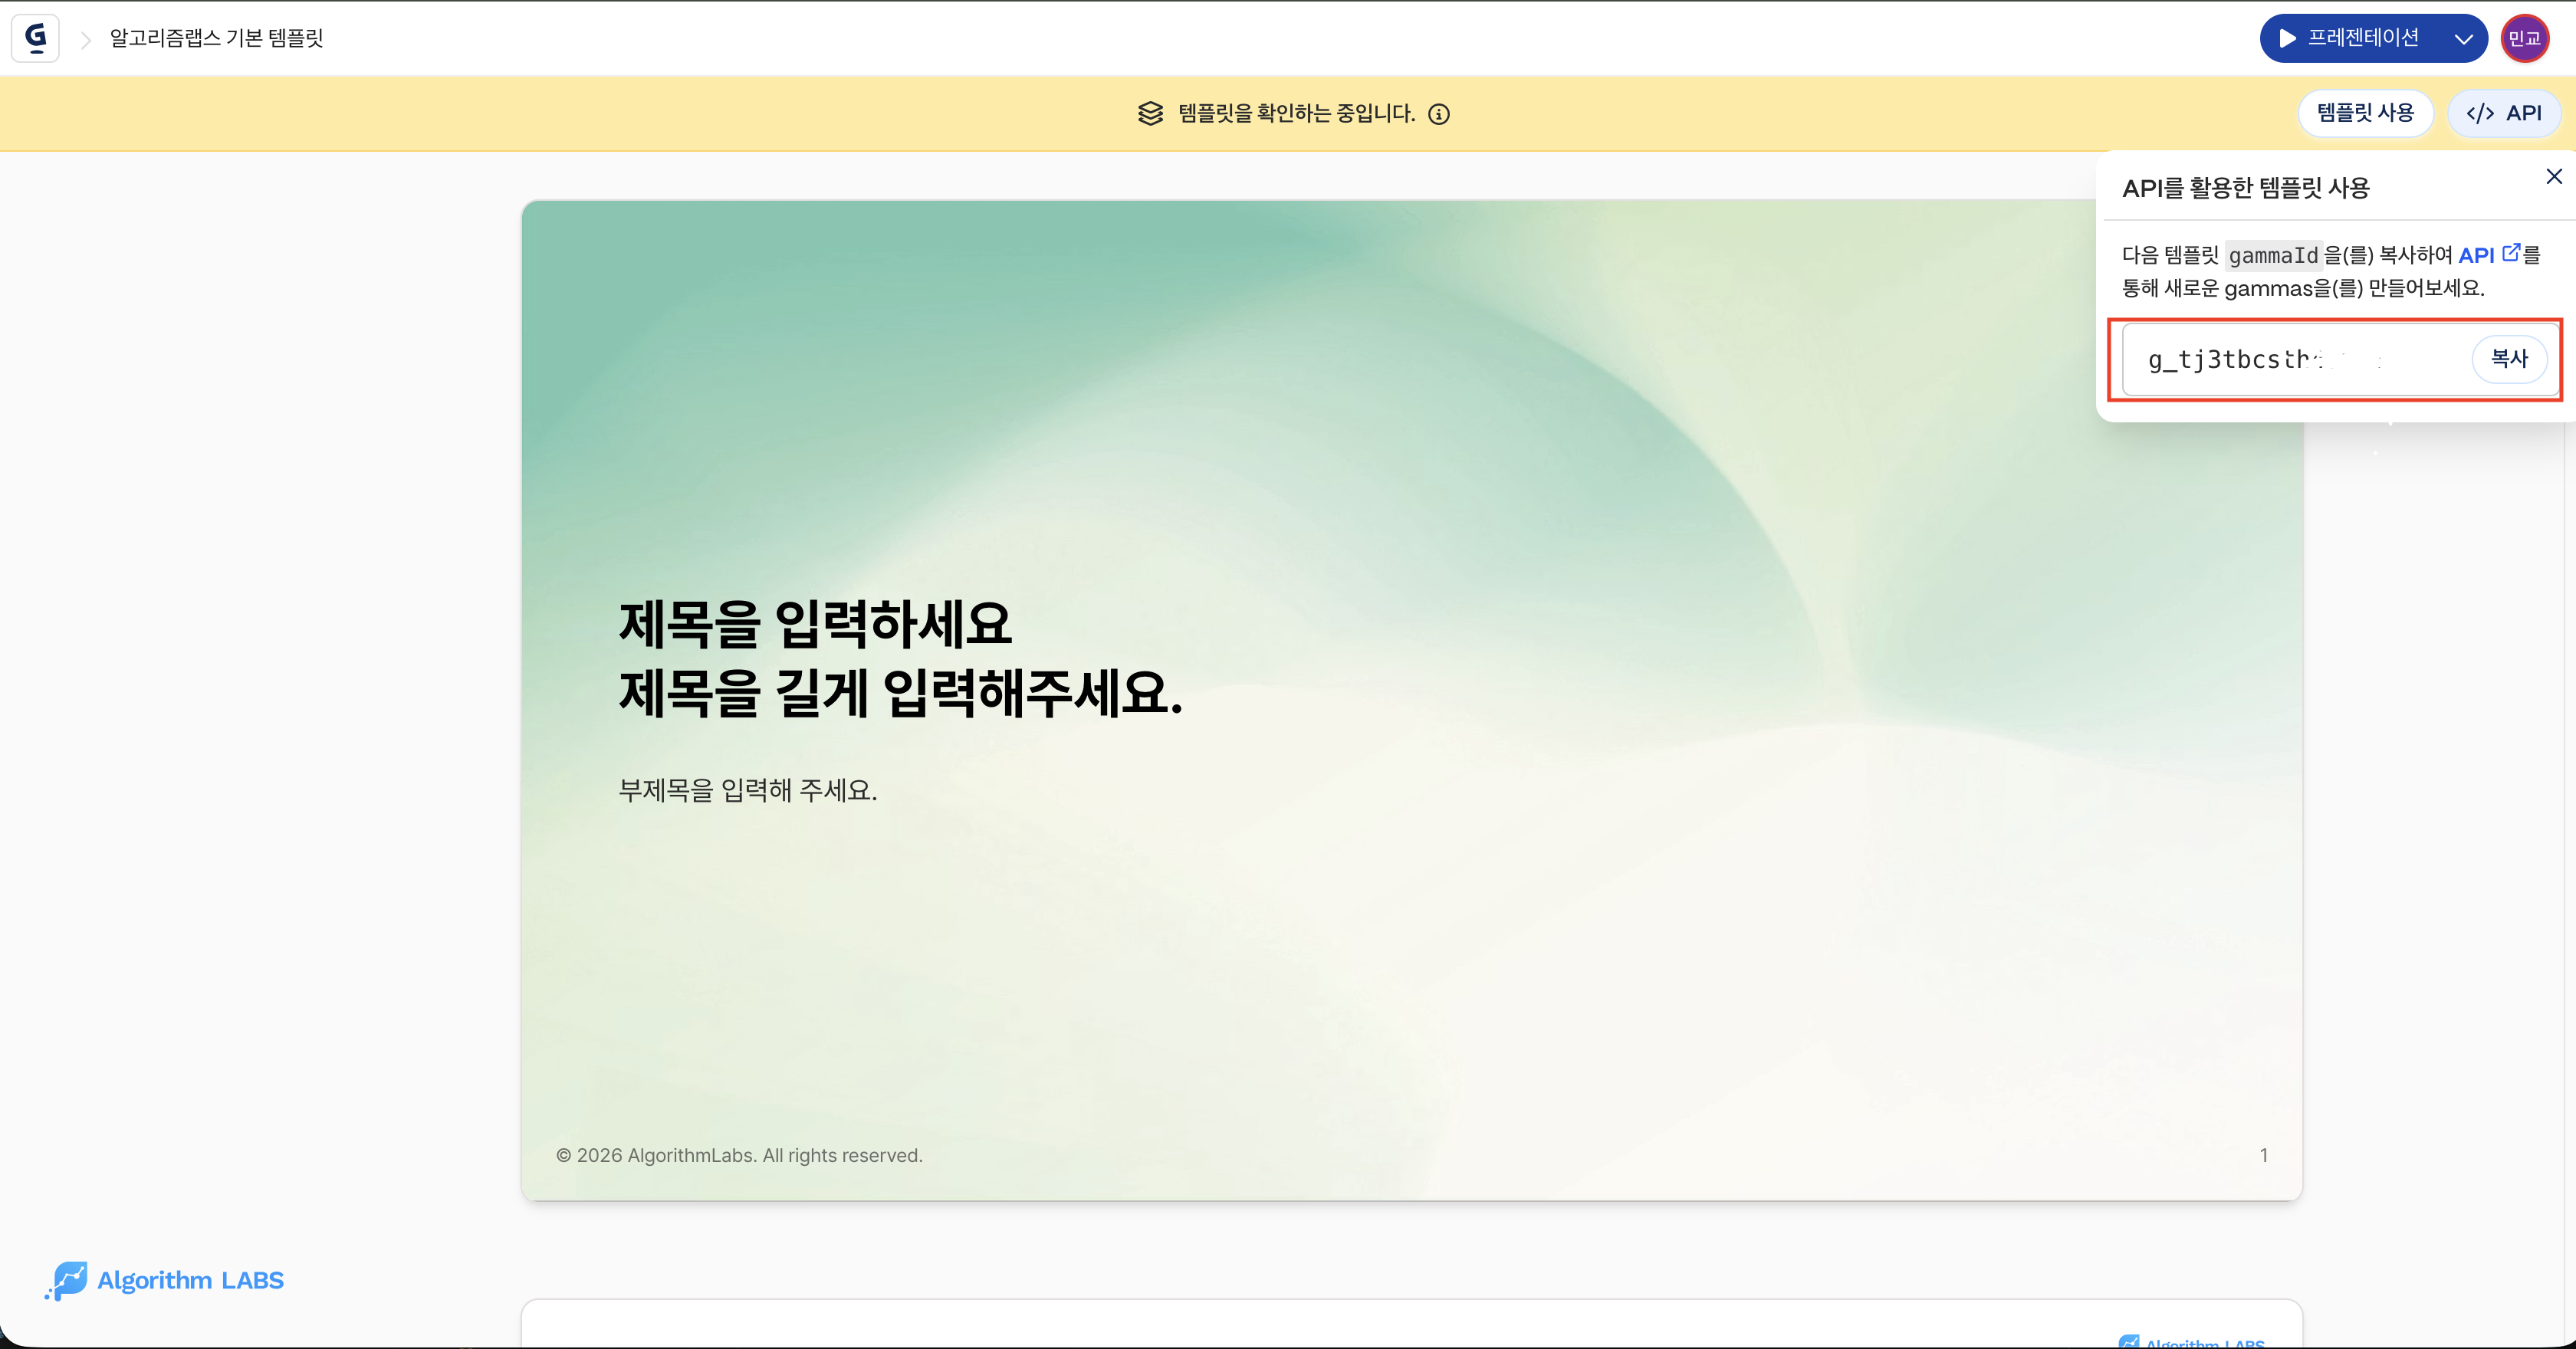Open the API hyperlink in the panel

tap(2479, 254)
